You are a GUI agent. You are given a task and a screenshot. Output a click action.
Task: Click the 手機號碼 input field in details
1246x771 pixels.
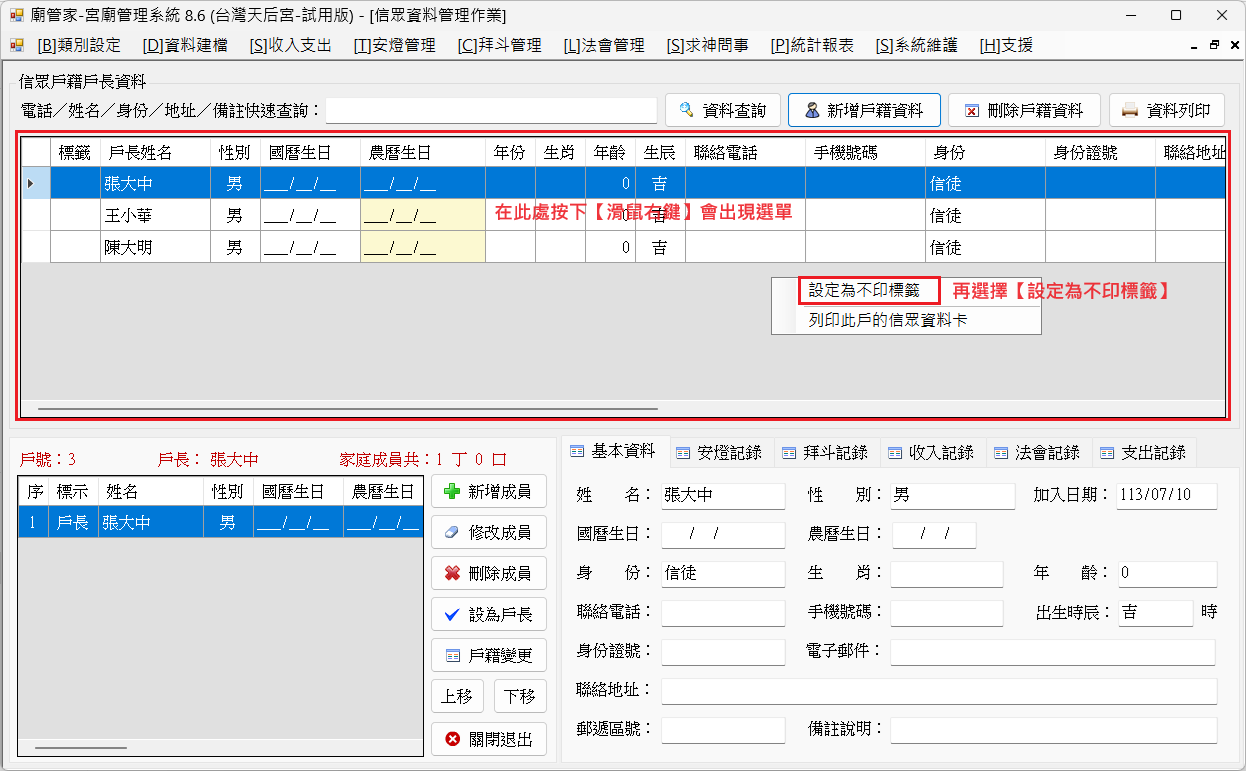[x=946, y=613]
